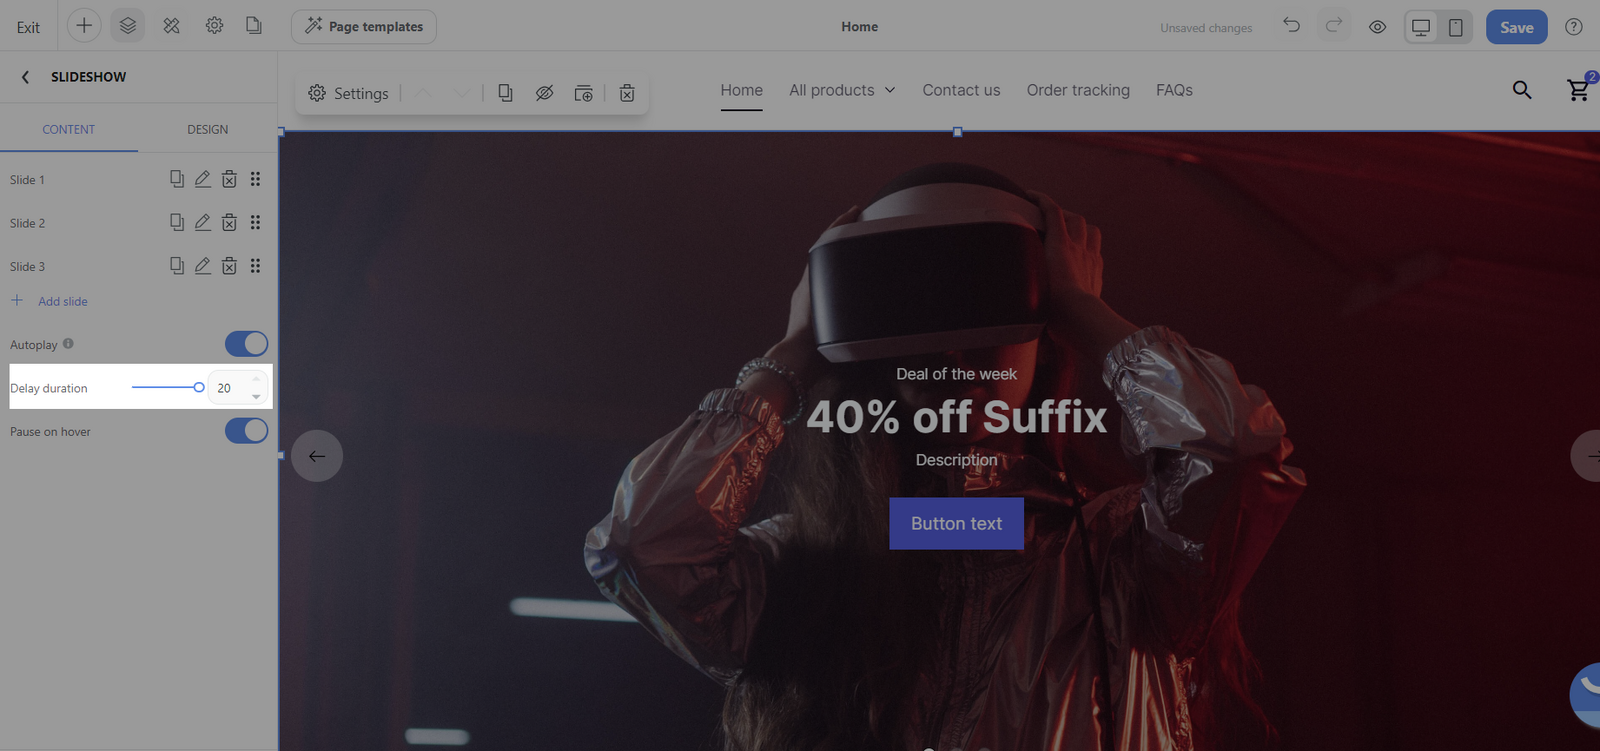Select Deal of the week text
The width and height of the screenshot is (1600, 751).
pos(957,374)
